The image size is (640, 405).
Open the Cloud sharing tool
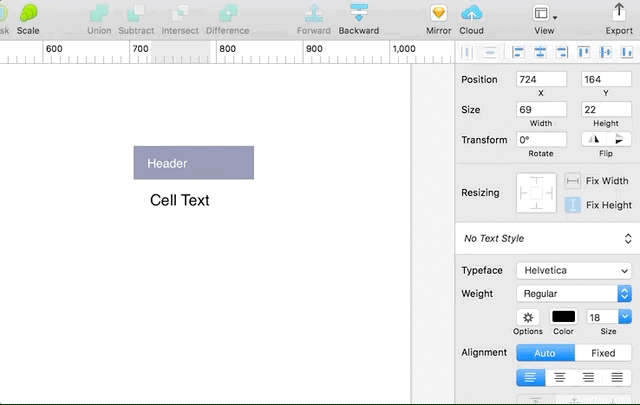471,19
